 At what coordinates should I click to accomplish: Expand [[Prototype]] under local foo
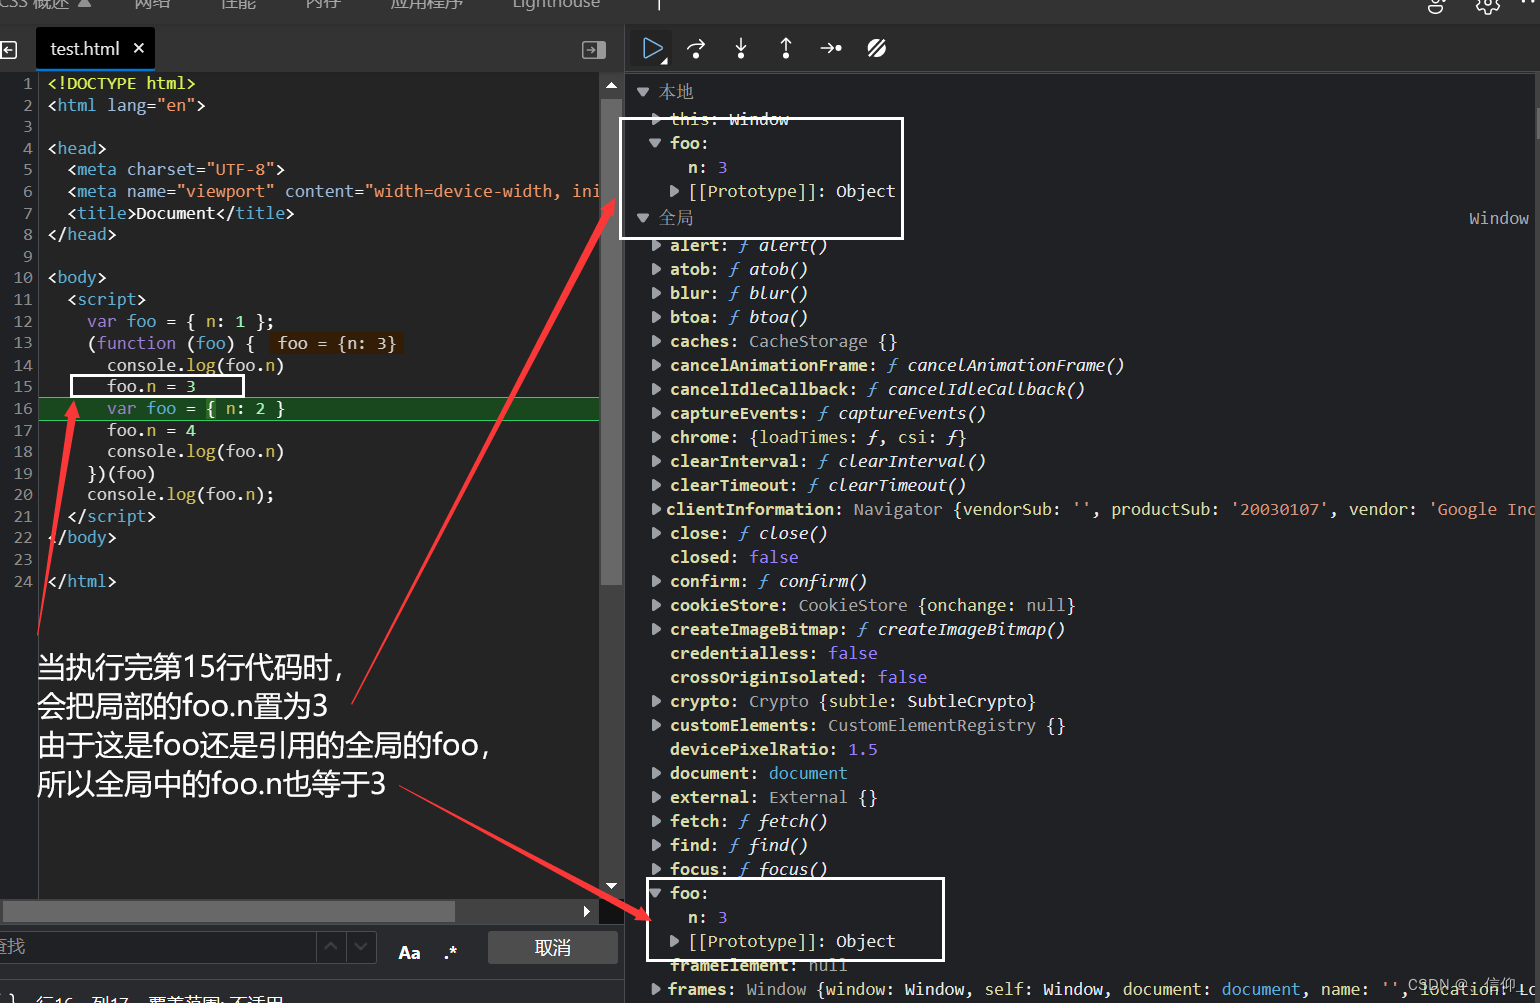pos(675,191)
